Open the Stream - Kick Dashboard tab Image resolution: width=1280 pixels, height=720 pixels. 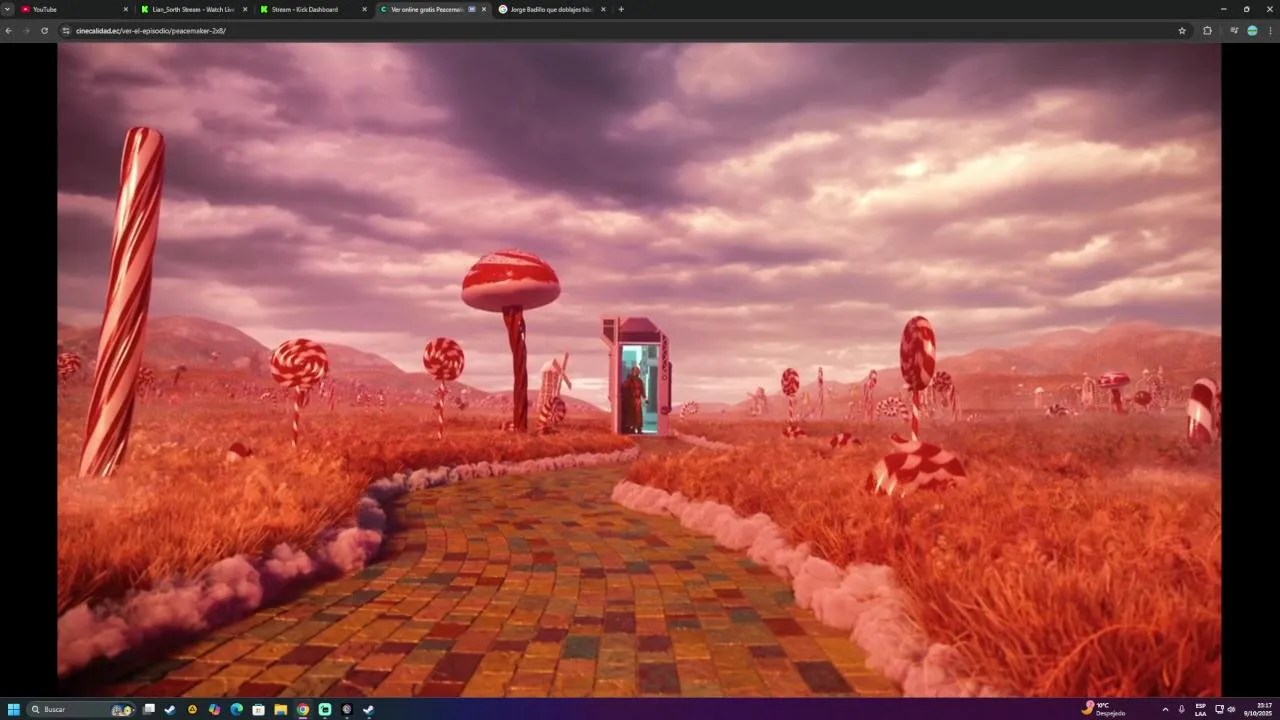[313, 9]
